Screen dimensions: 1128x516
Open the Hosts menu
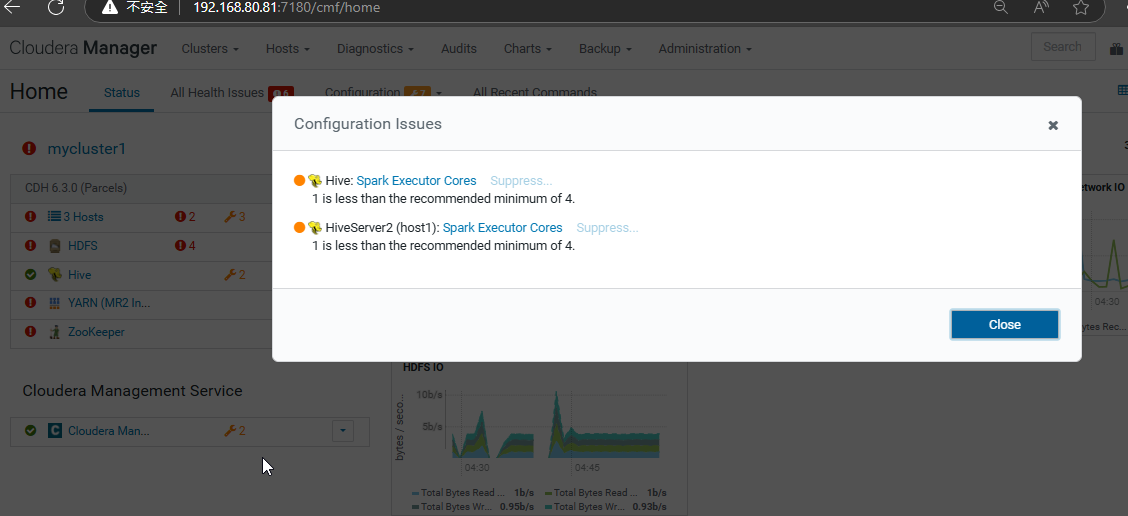[288, 48]
